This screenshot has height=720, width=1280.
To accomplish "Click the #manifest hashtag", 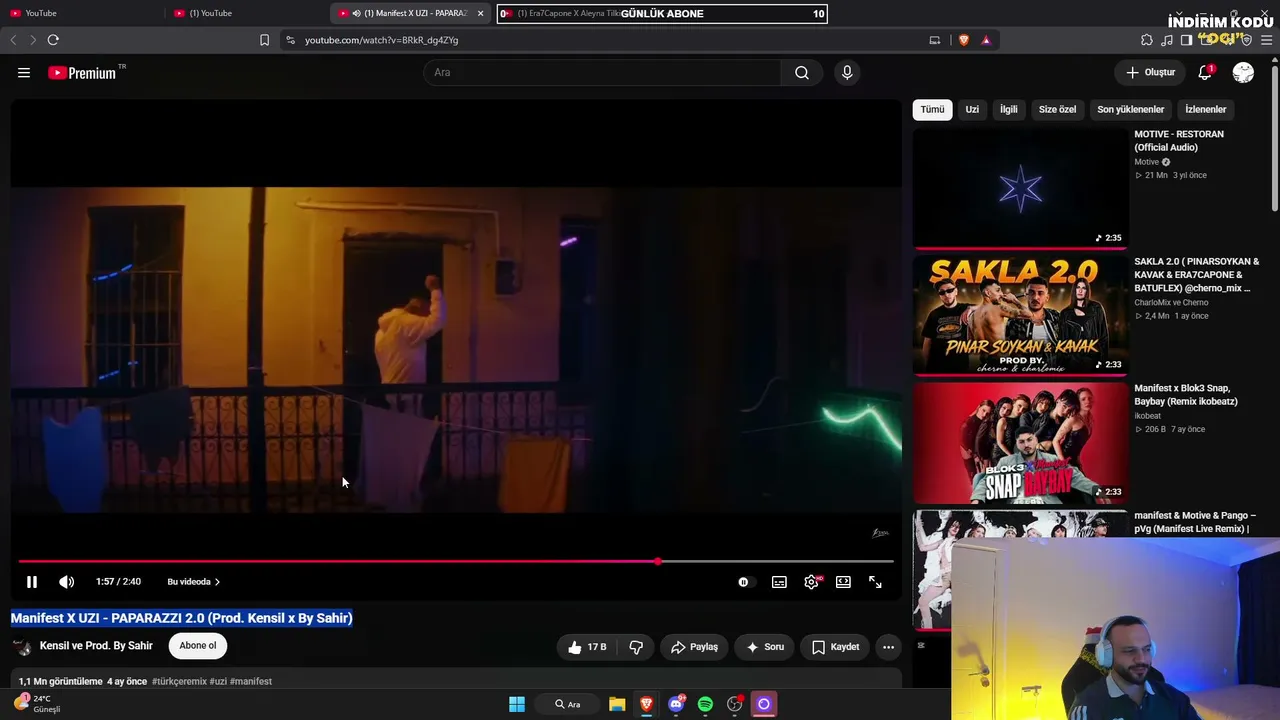I will tap(251, 681).
